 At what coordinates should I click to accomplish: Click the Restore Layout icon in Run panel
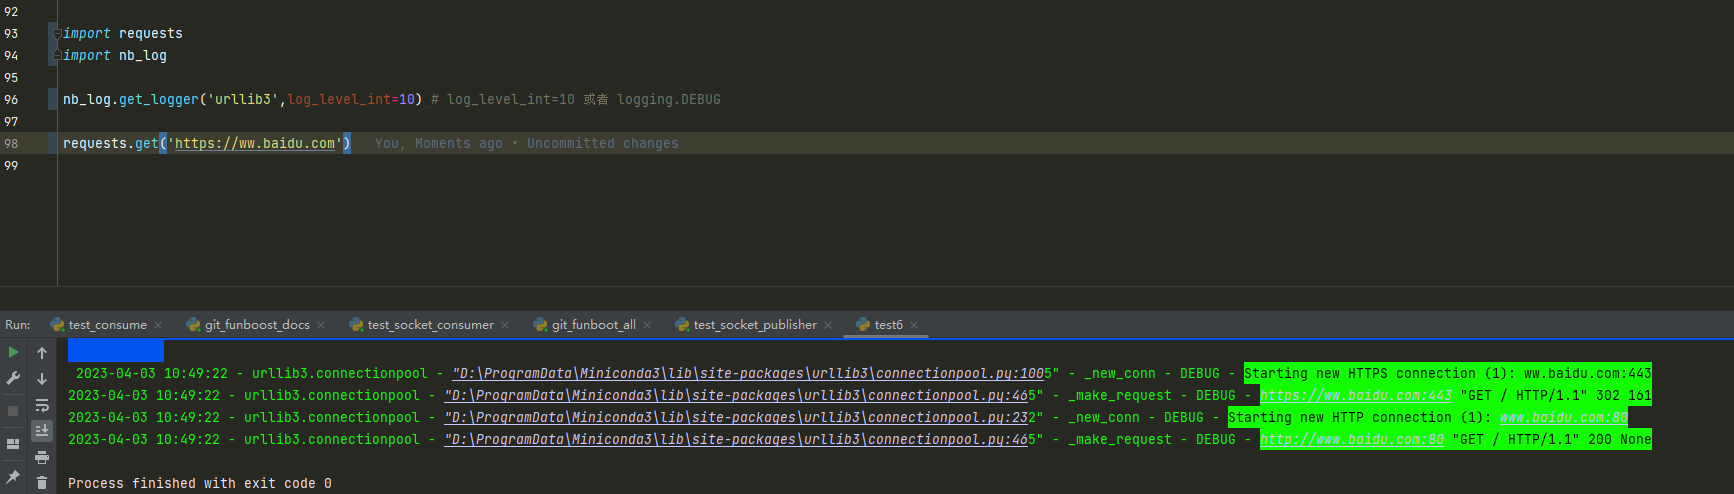point(13,444)
